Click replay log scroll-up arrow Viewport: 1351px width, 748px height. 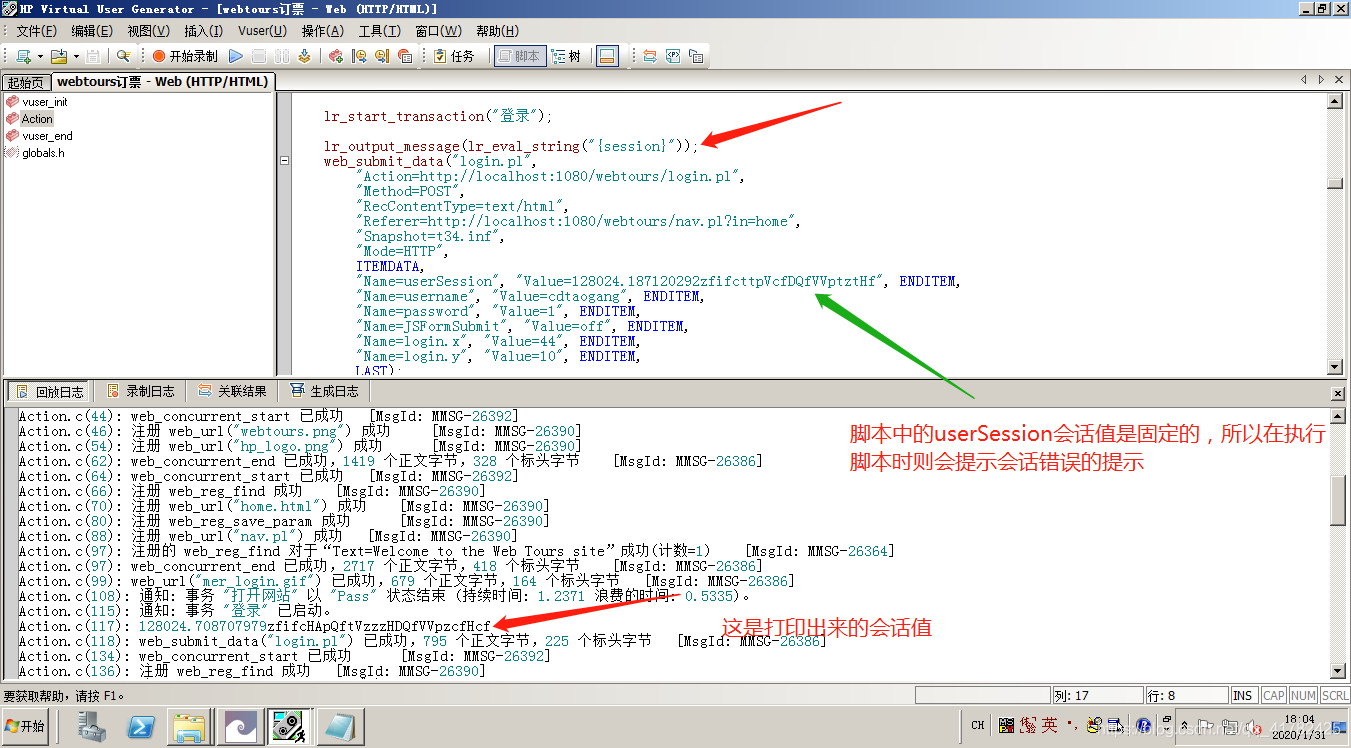coord(1338,415)
